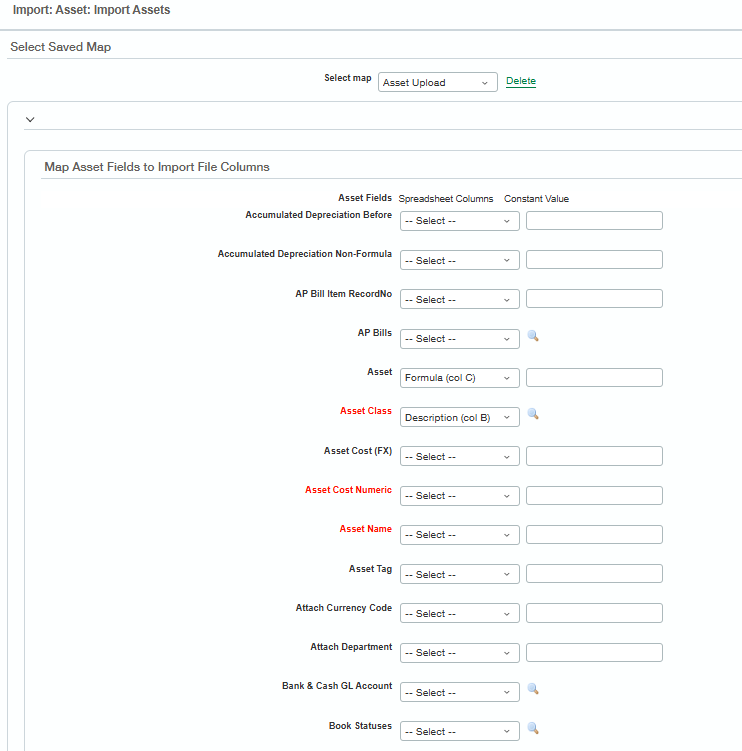Screen dimensions: 742x751
Task: Delete the selected saved map
Action: tap(521, 81)
